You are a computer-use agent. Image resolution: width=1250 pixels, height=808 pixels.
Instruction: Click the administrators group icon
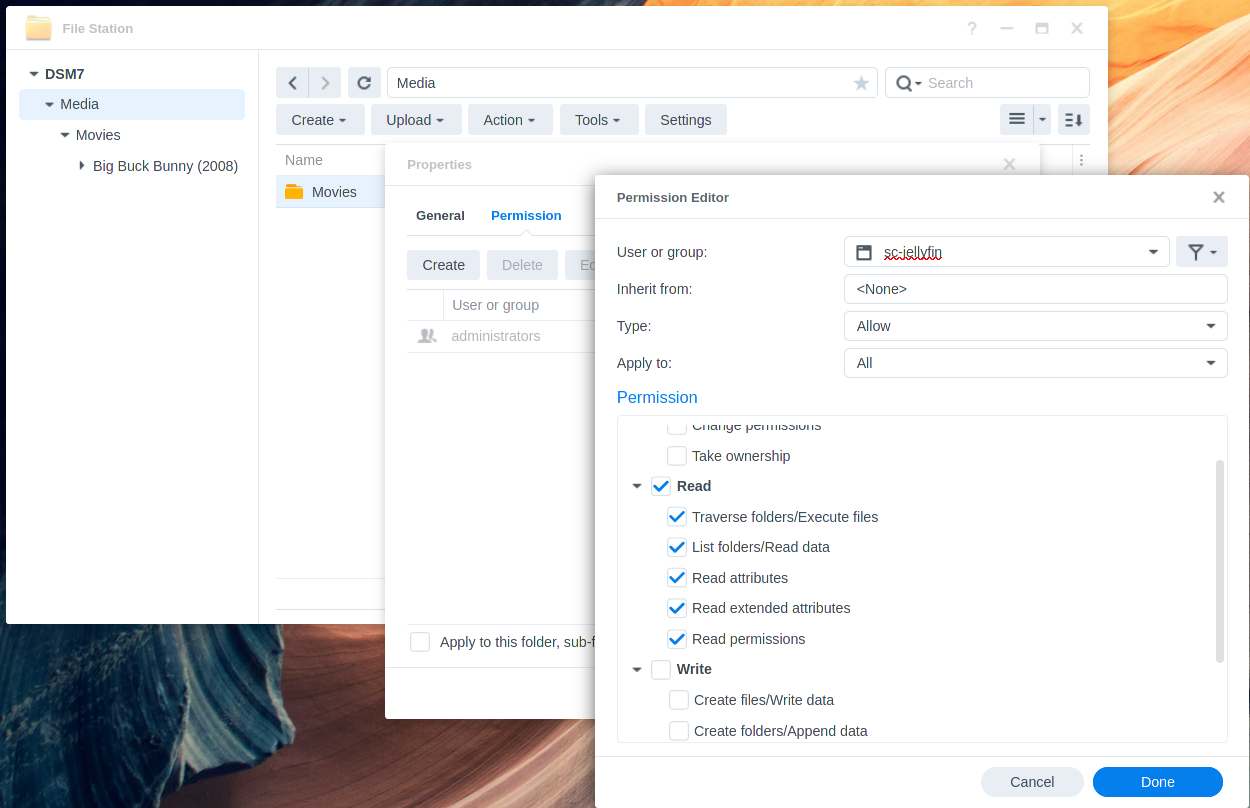click(427, 336)
